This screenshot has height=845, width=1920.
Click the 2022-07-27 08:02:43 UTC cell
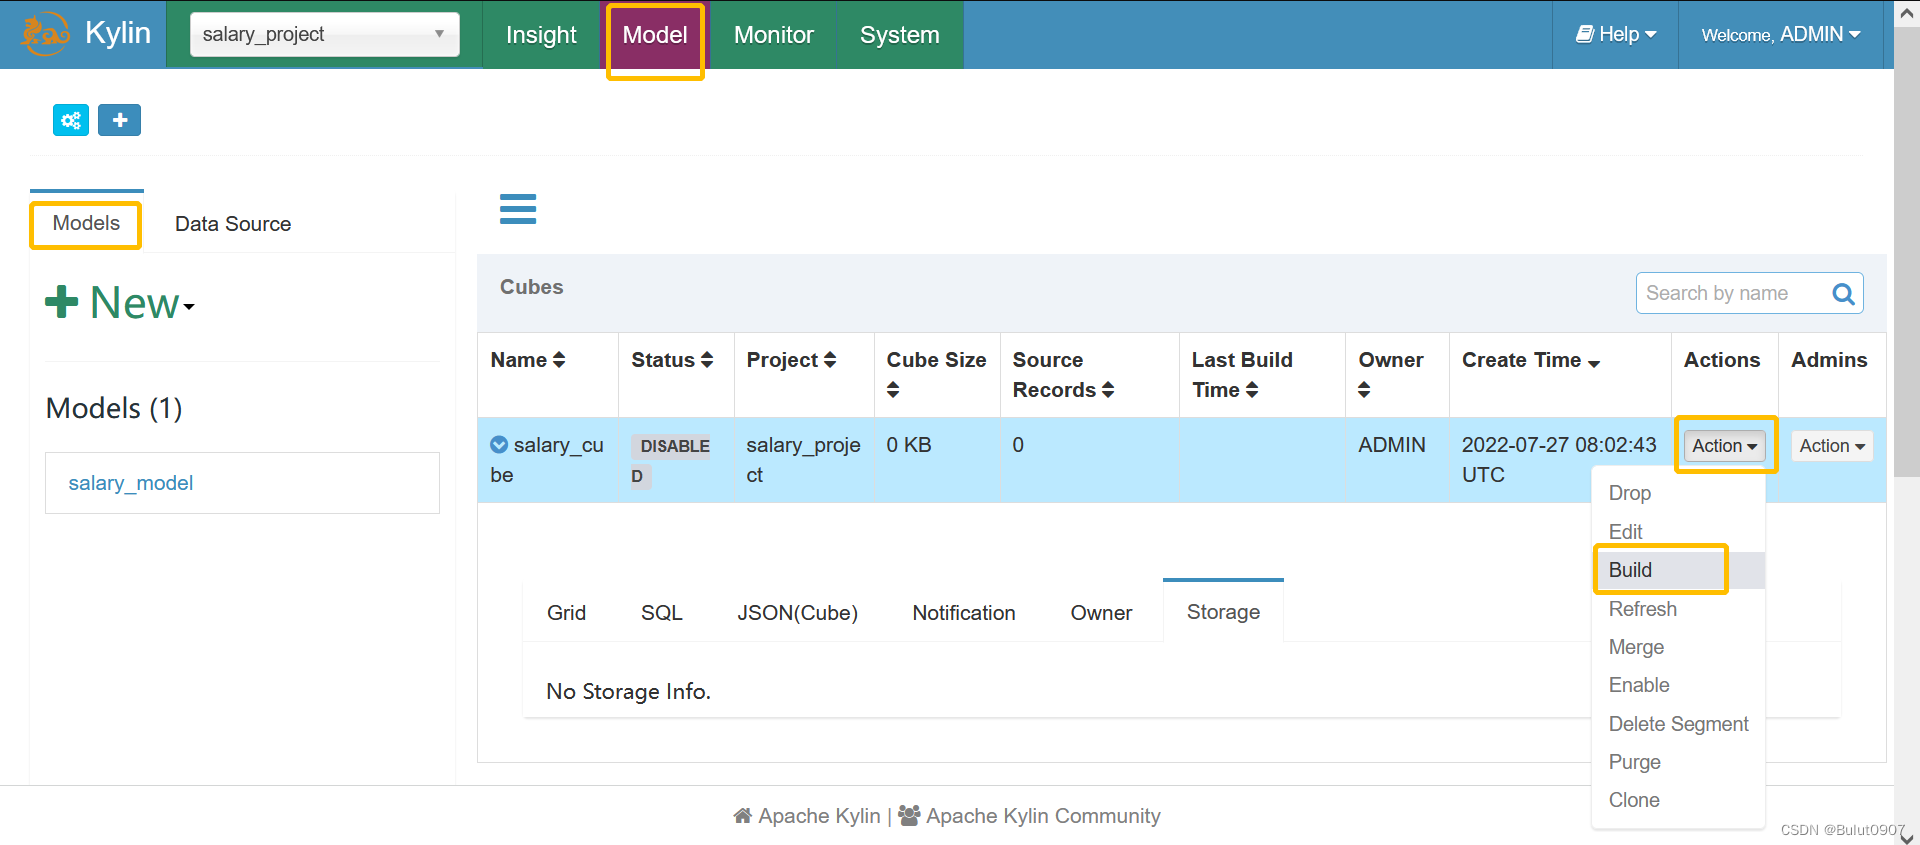[1558, 460]
